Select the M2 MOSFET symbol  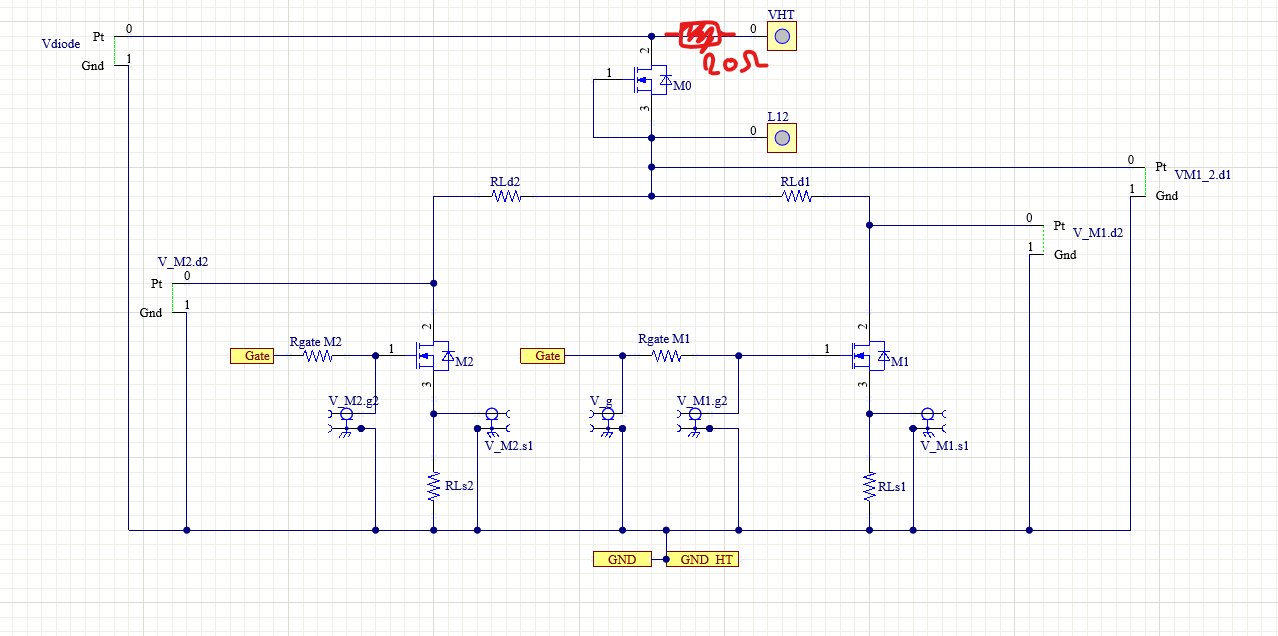tap(434, 356)
